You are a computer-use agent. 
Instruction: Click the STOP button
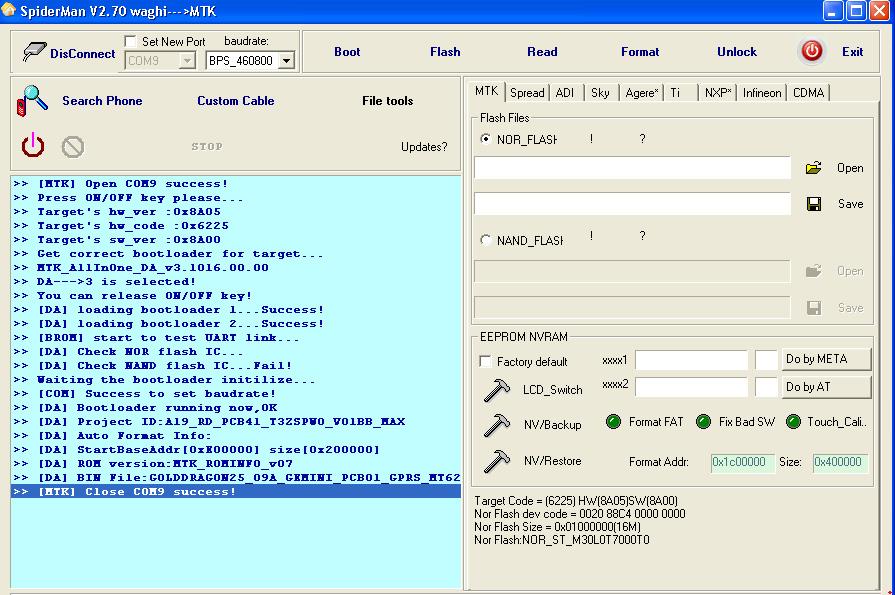(207, 147)
